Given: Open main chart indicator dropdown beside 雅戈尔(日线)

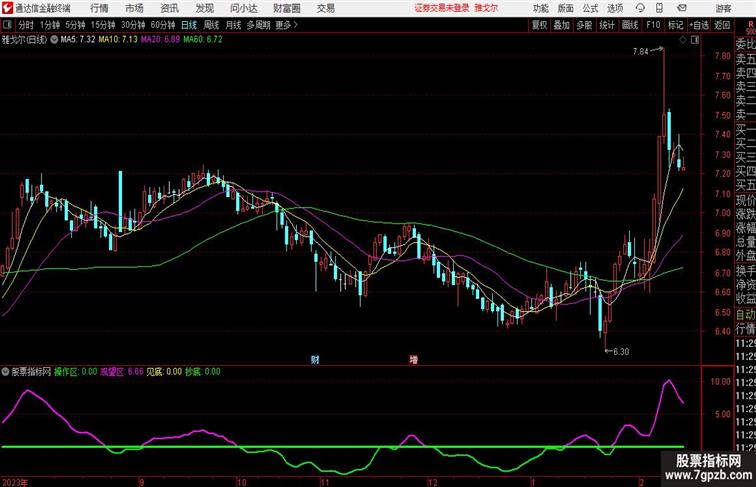Looking at the screenshot, I should coord(54,40).
